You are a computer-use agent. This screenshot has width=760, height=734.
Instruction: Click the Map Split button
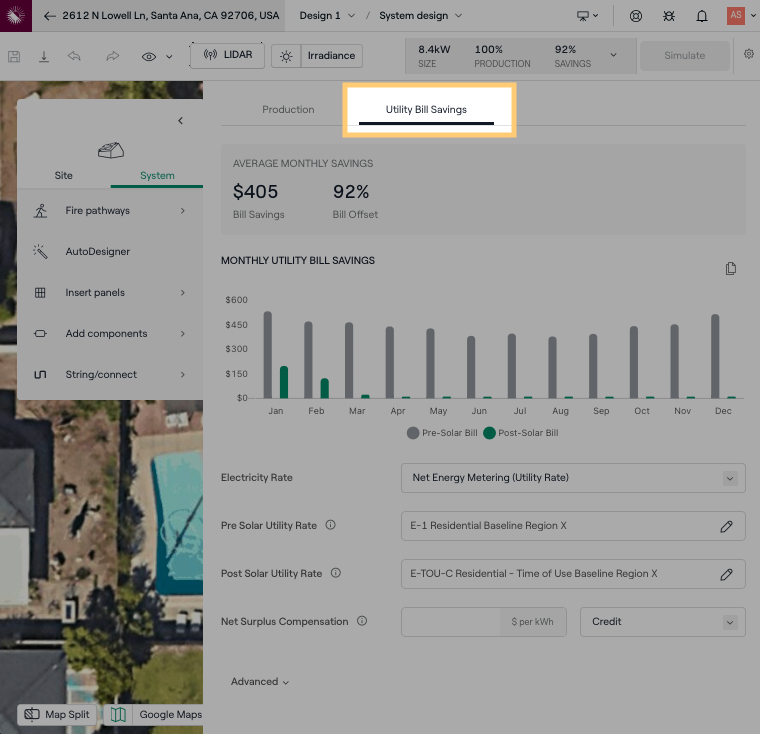58,715
